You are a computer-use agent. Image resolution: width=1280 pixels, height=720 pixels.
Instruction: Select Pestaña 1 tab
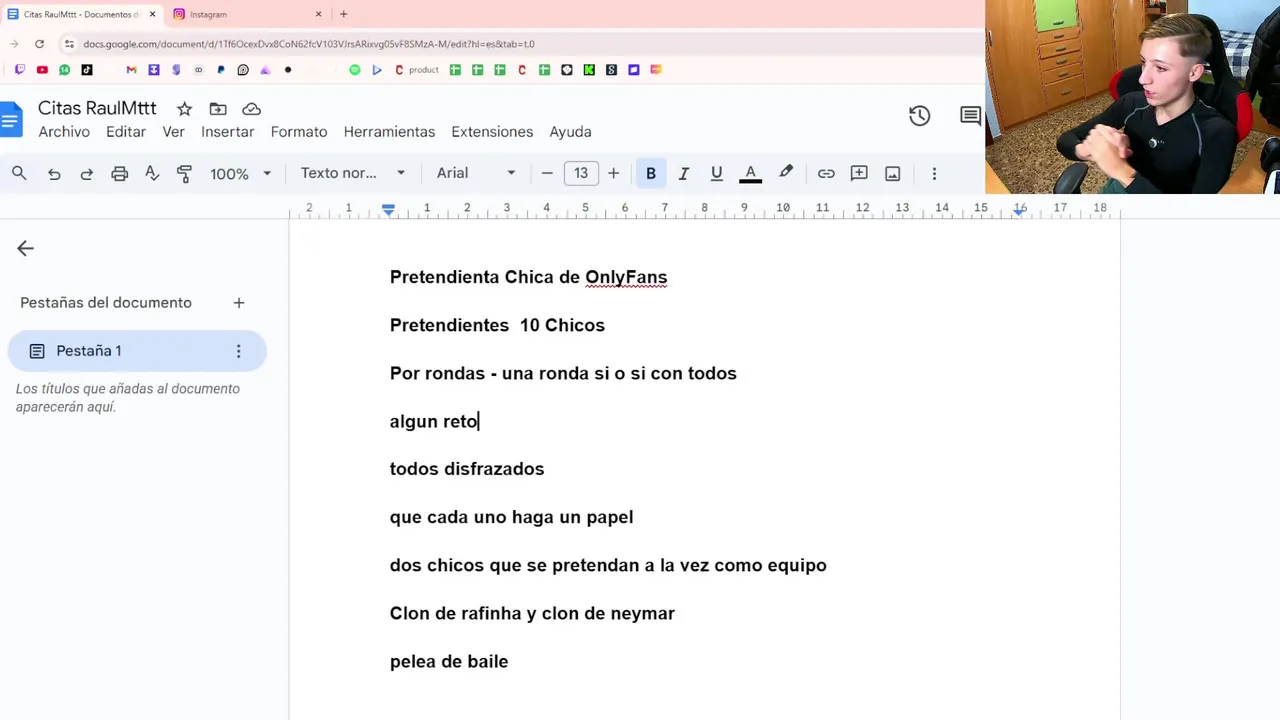pos(137,351)
